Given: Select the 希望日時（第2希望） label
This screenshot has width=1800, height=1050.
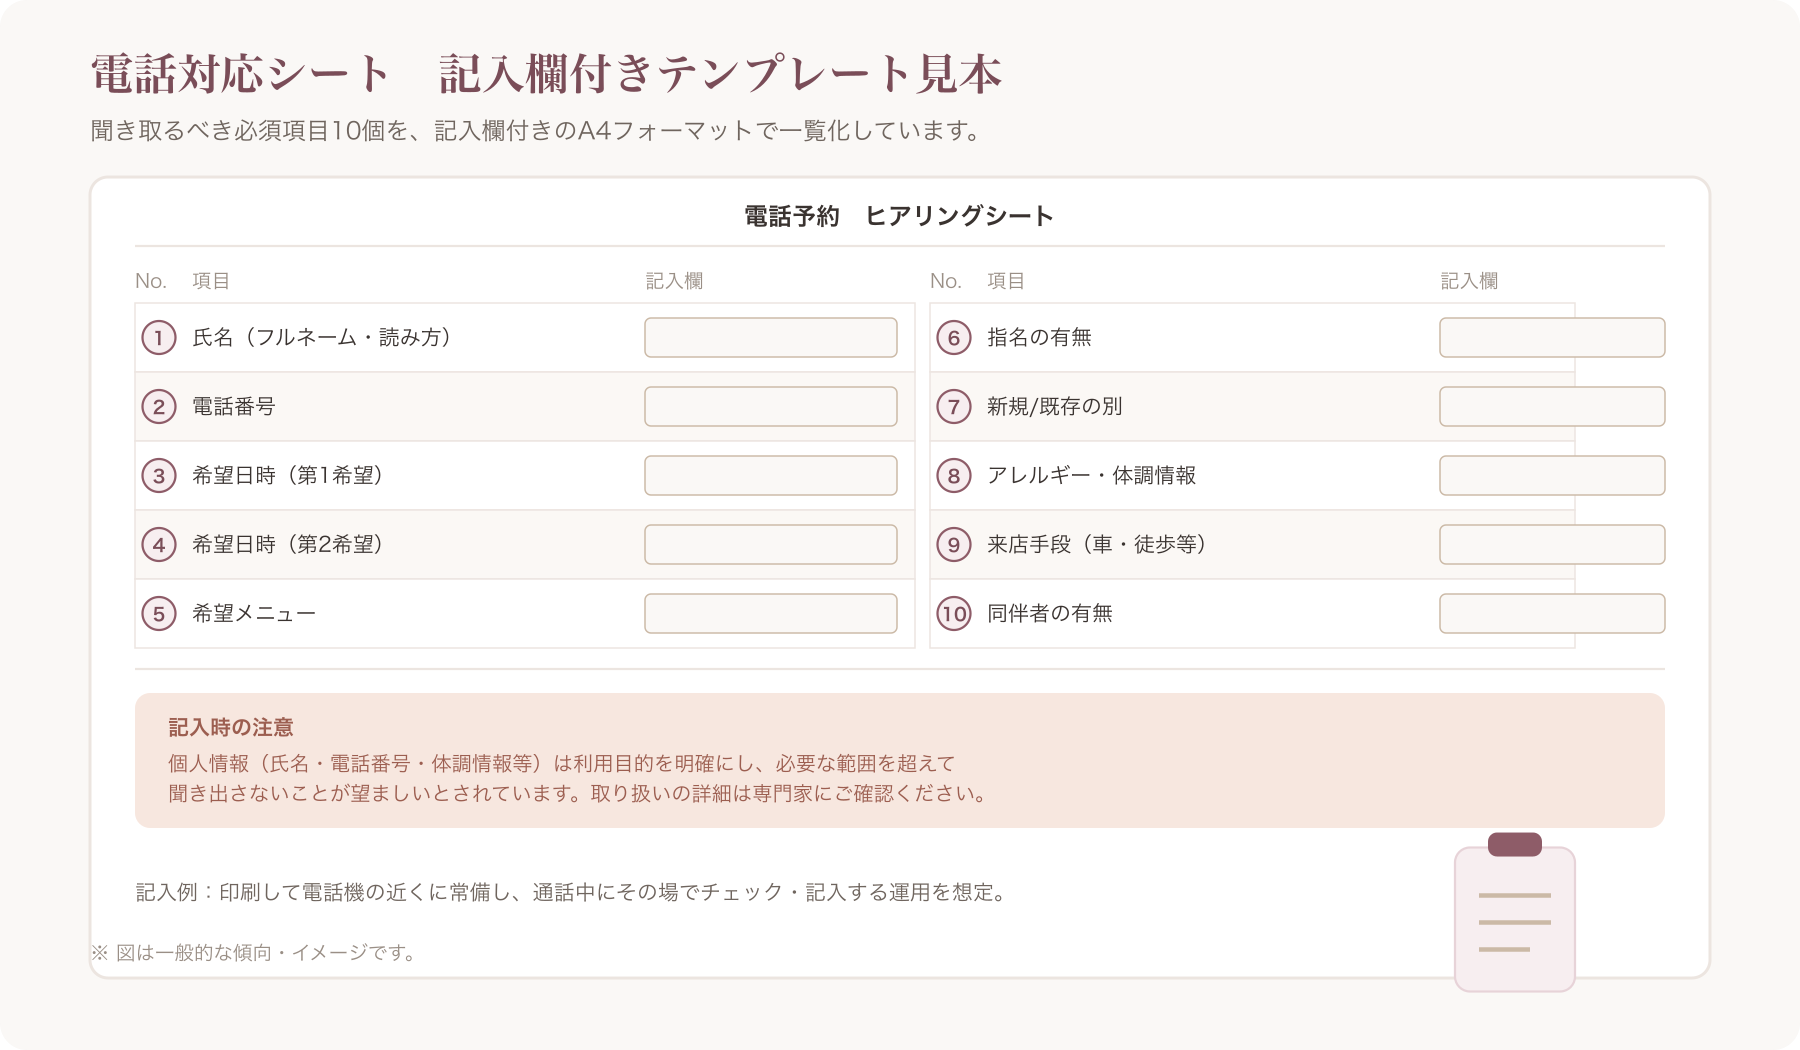Looking at the screenshot, I should (288, 545).
